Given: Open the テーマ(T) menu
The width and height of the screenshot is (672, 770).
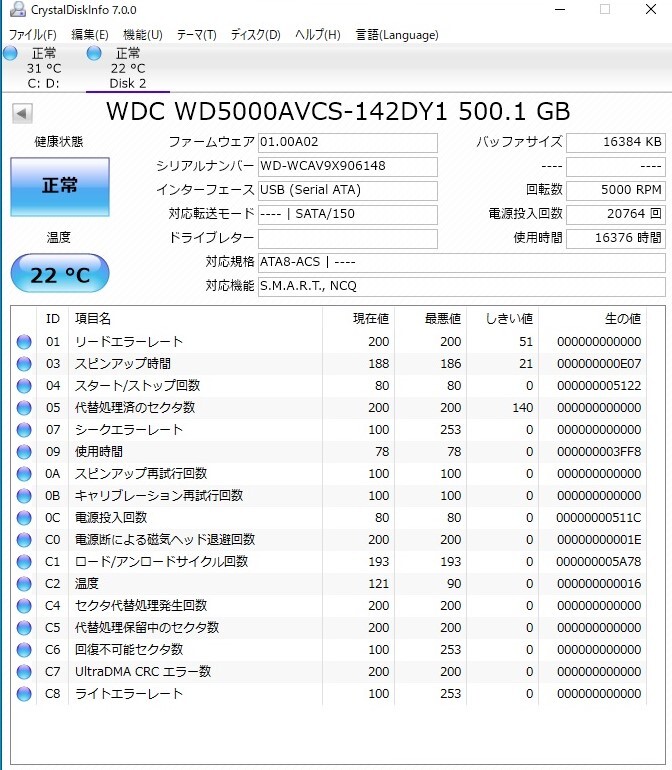Looking at the screenshot, I should point(196,35).
